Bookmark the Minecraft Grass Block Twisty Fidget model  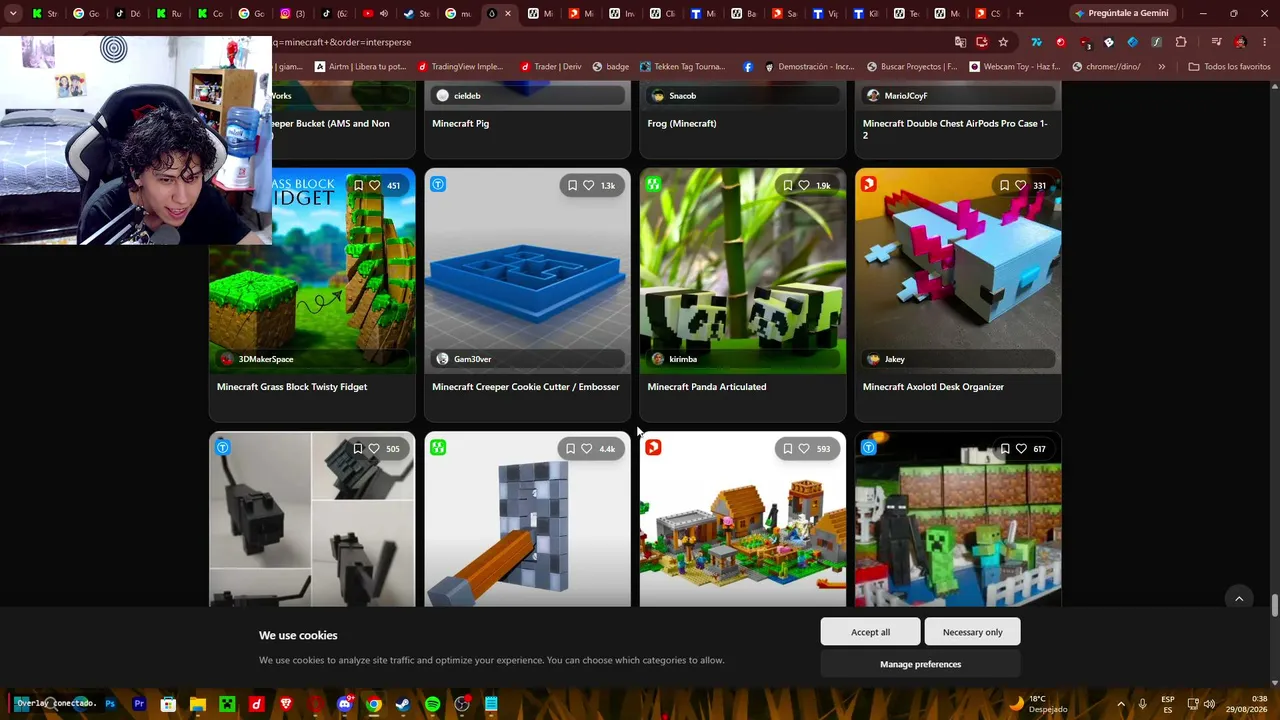(359, 185)
